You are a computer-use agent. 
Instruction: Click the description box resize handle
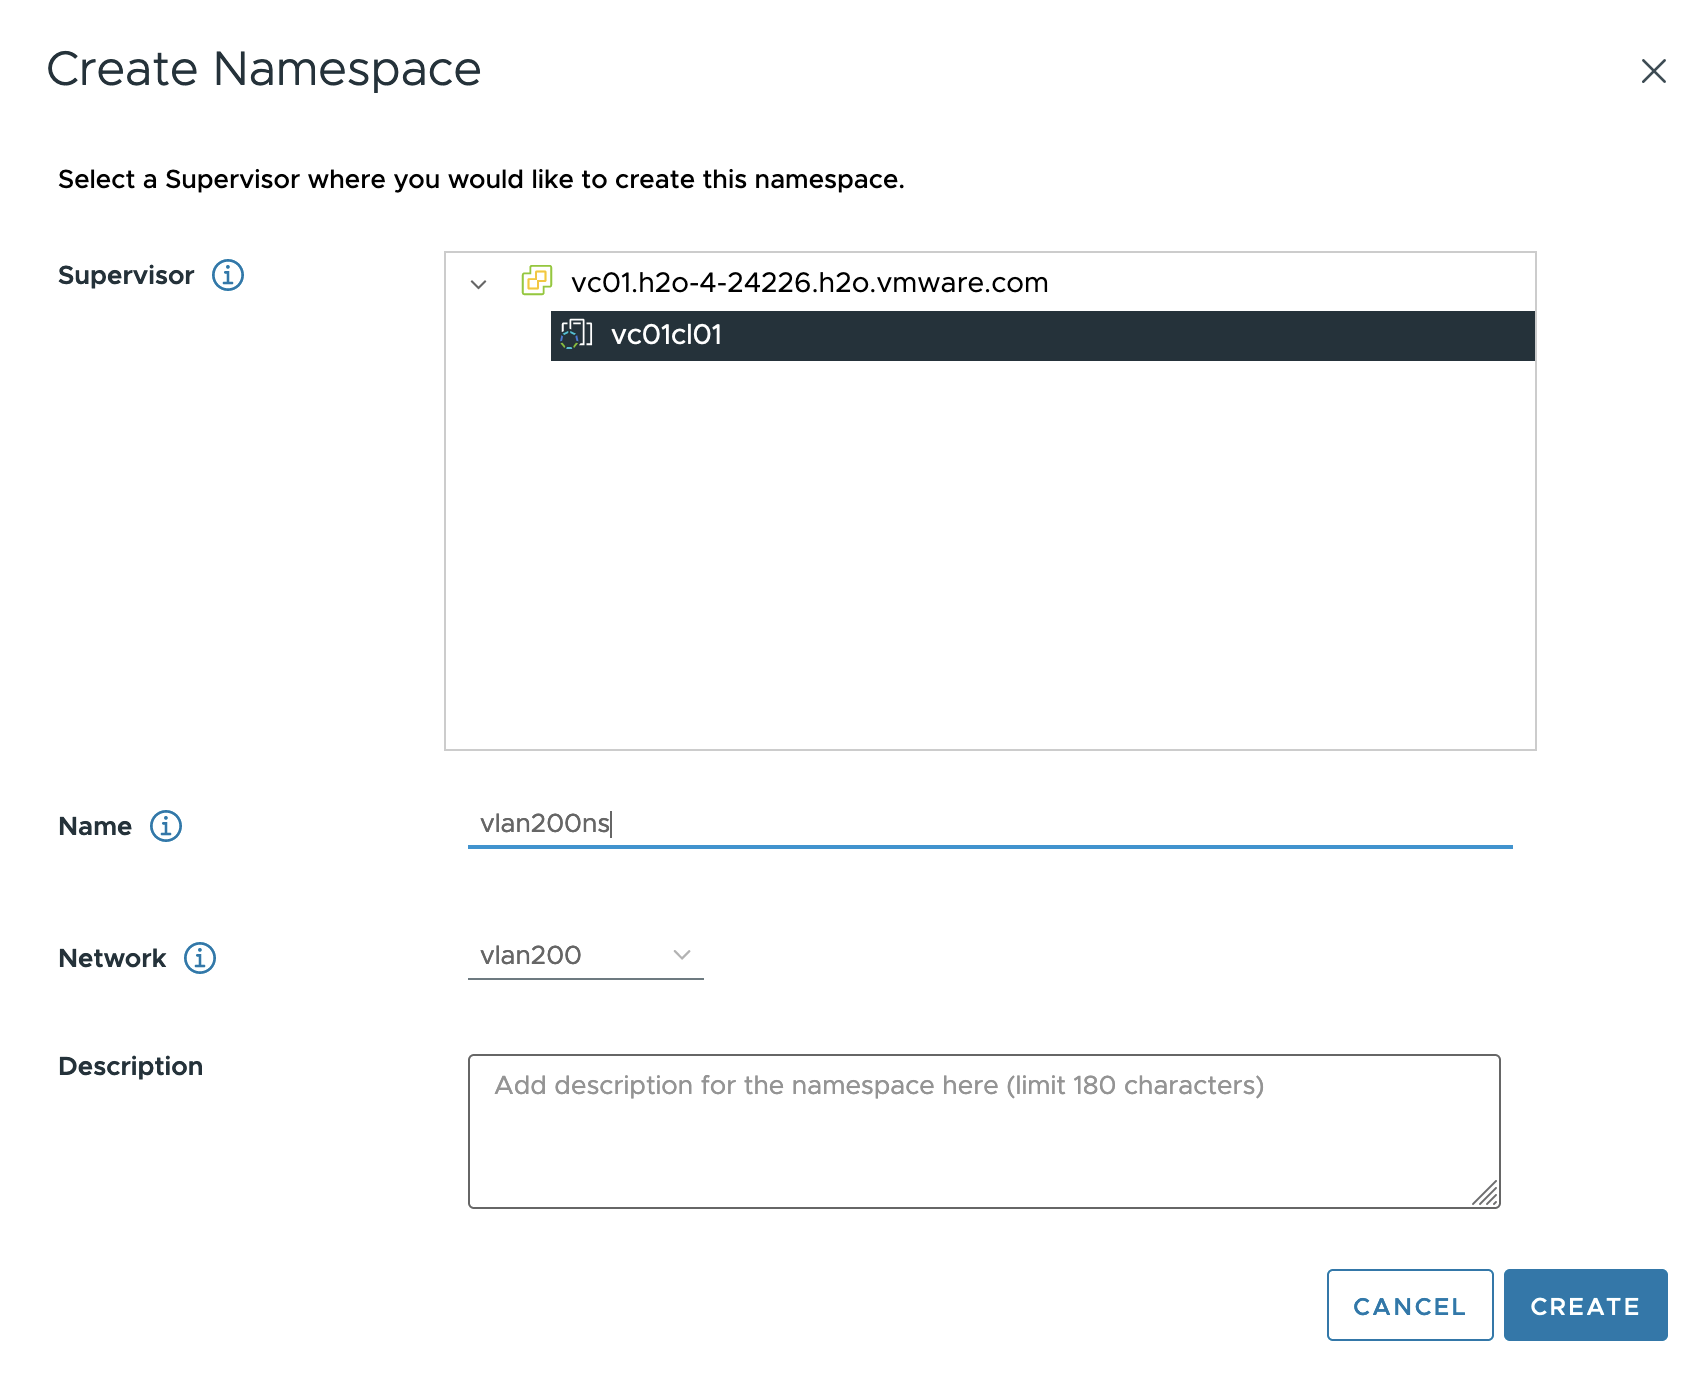pyautogui.click(x=1486, y=1194)
